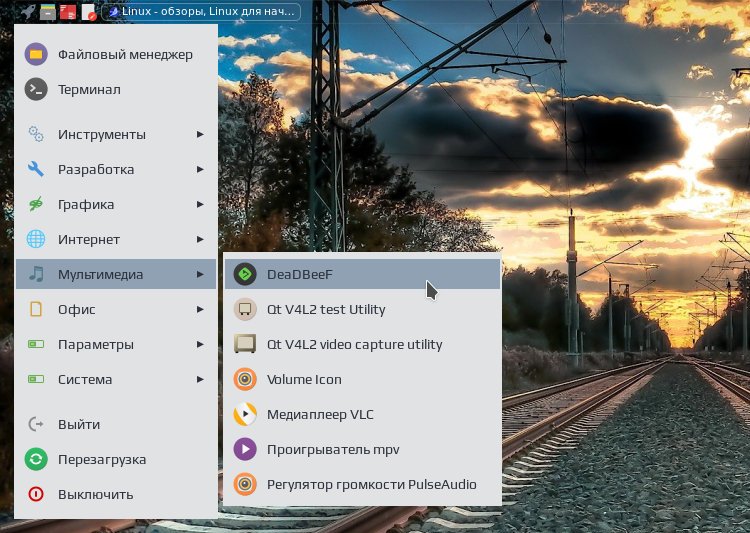Click the wrench icon beside Разработка

[36, 169]
